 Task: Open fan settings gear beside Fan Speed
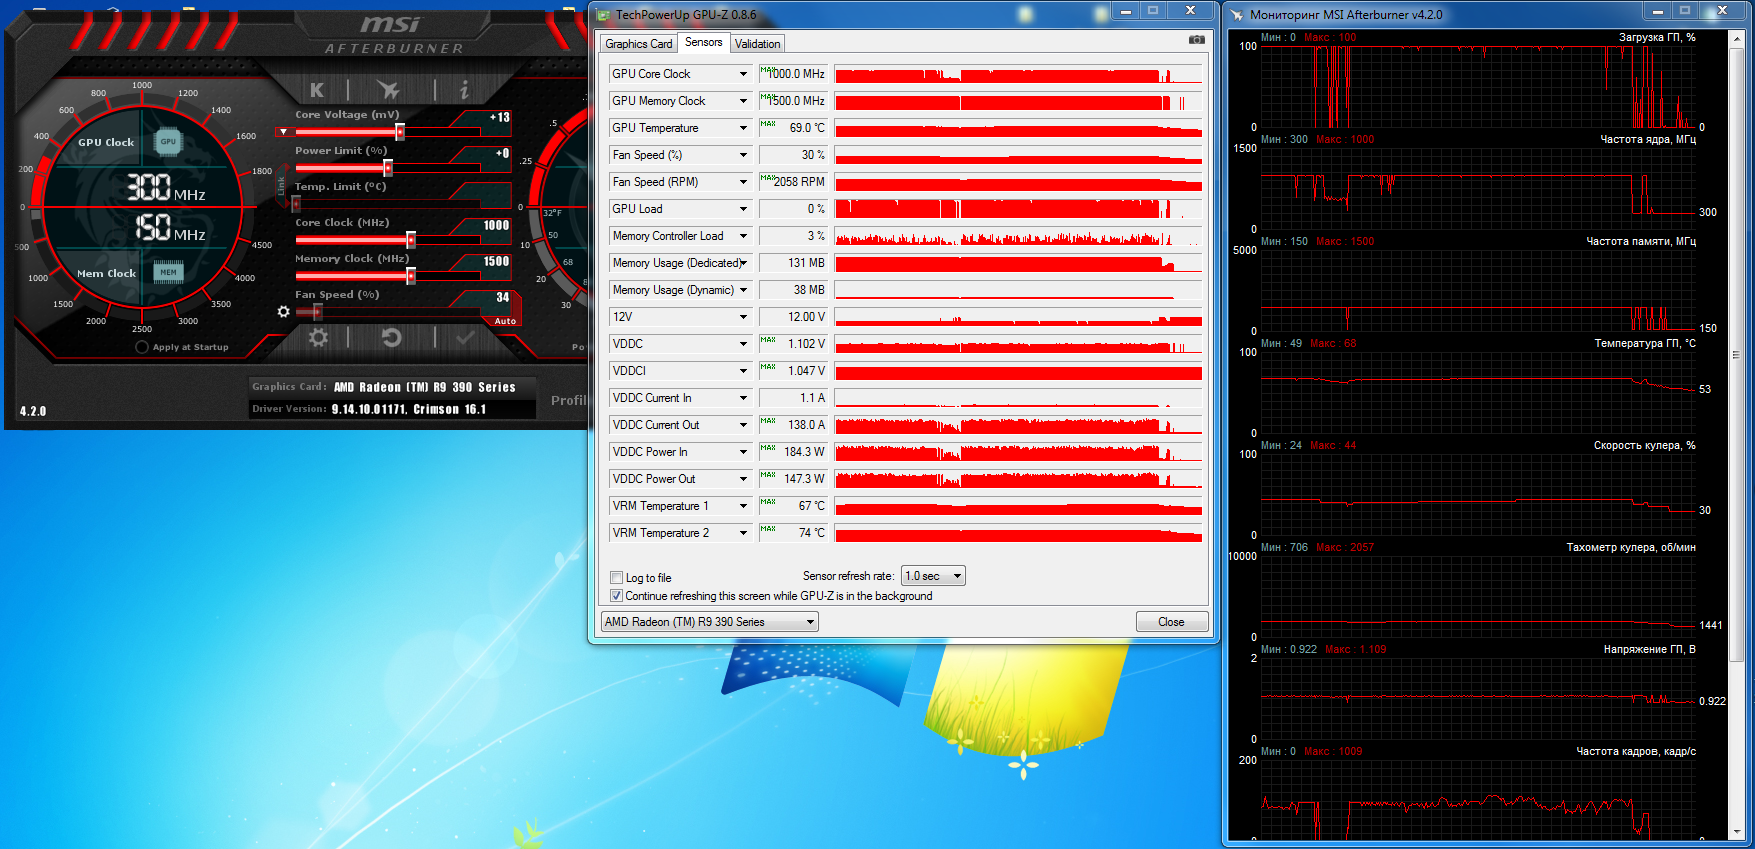click(284, 312)
